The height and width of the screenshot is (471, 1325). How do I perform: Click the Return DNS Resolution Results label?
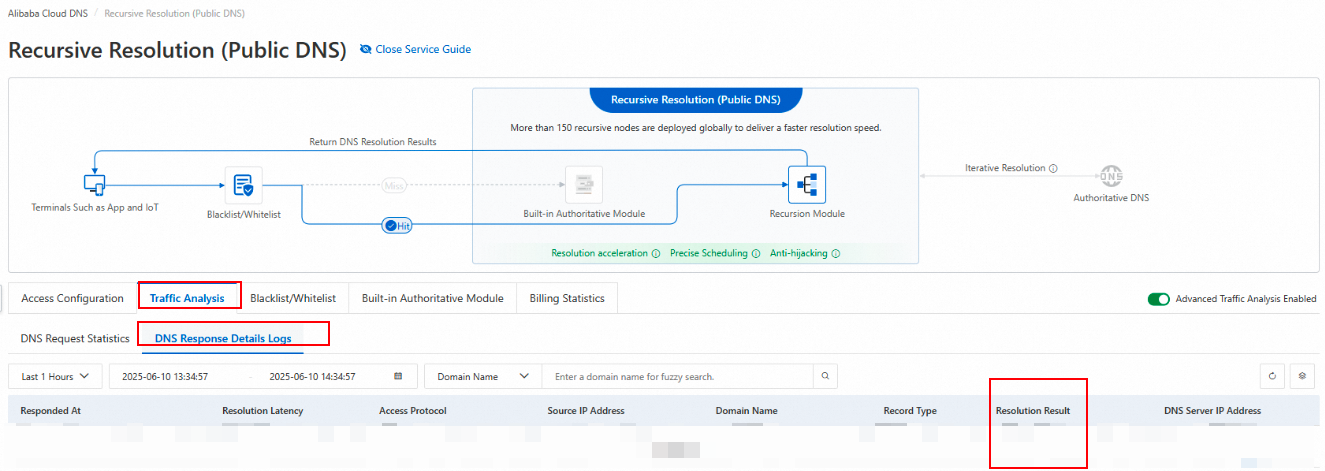[x=373, y=142]
